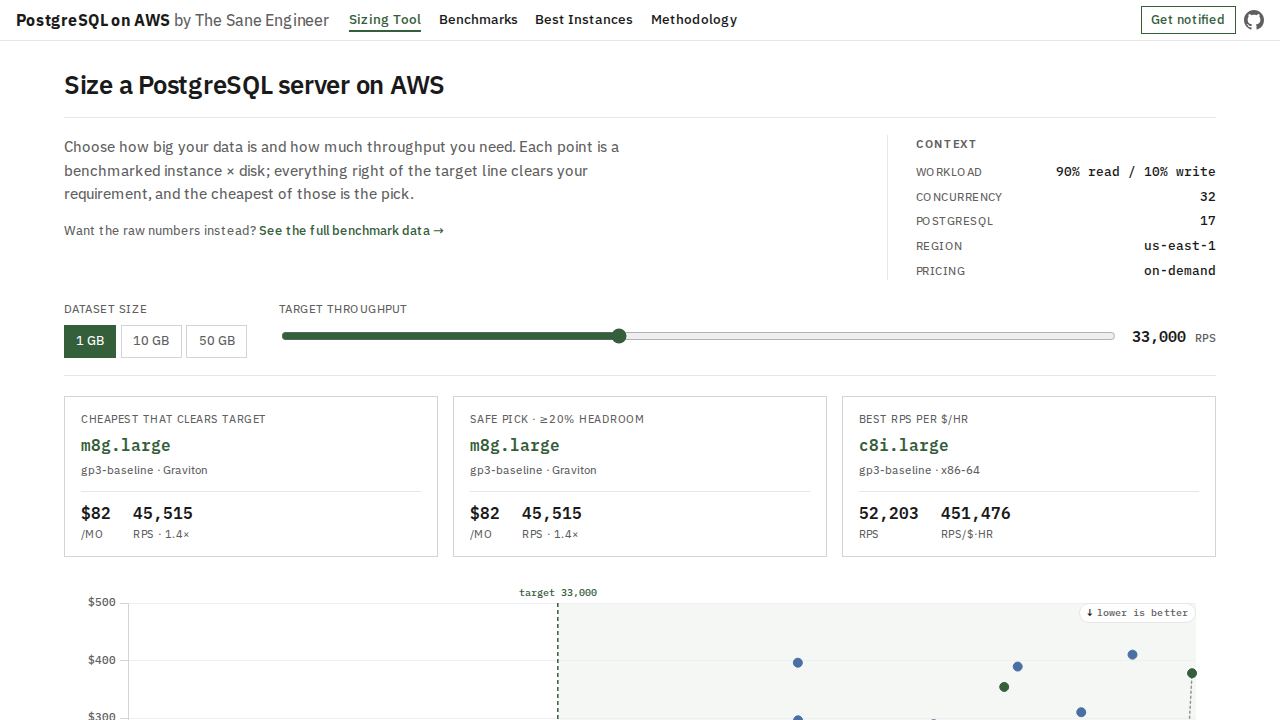Click the $500 axis label
The image size is (1280, 720).
(102, 602)
